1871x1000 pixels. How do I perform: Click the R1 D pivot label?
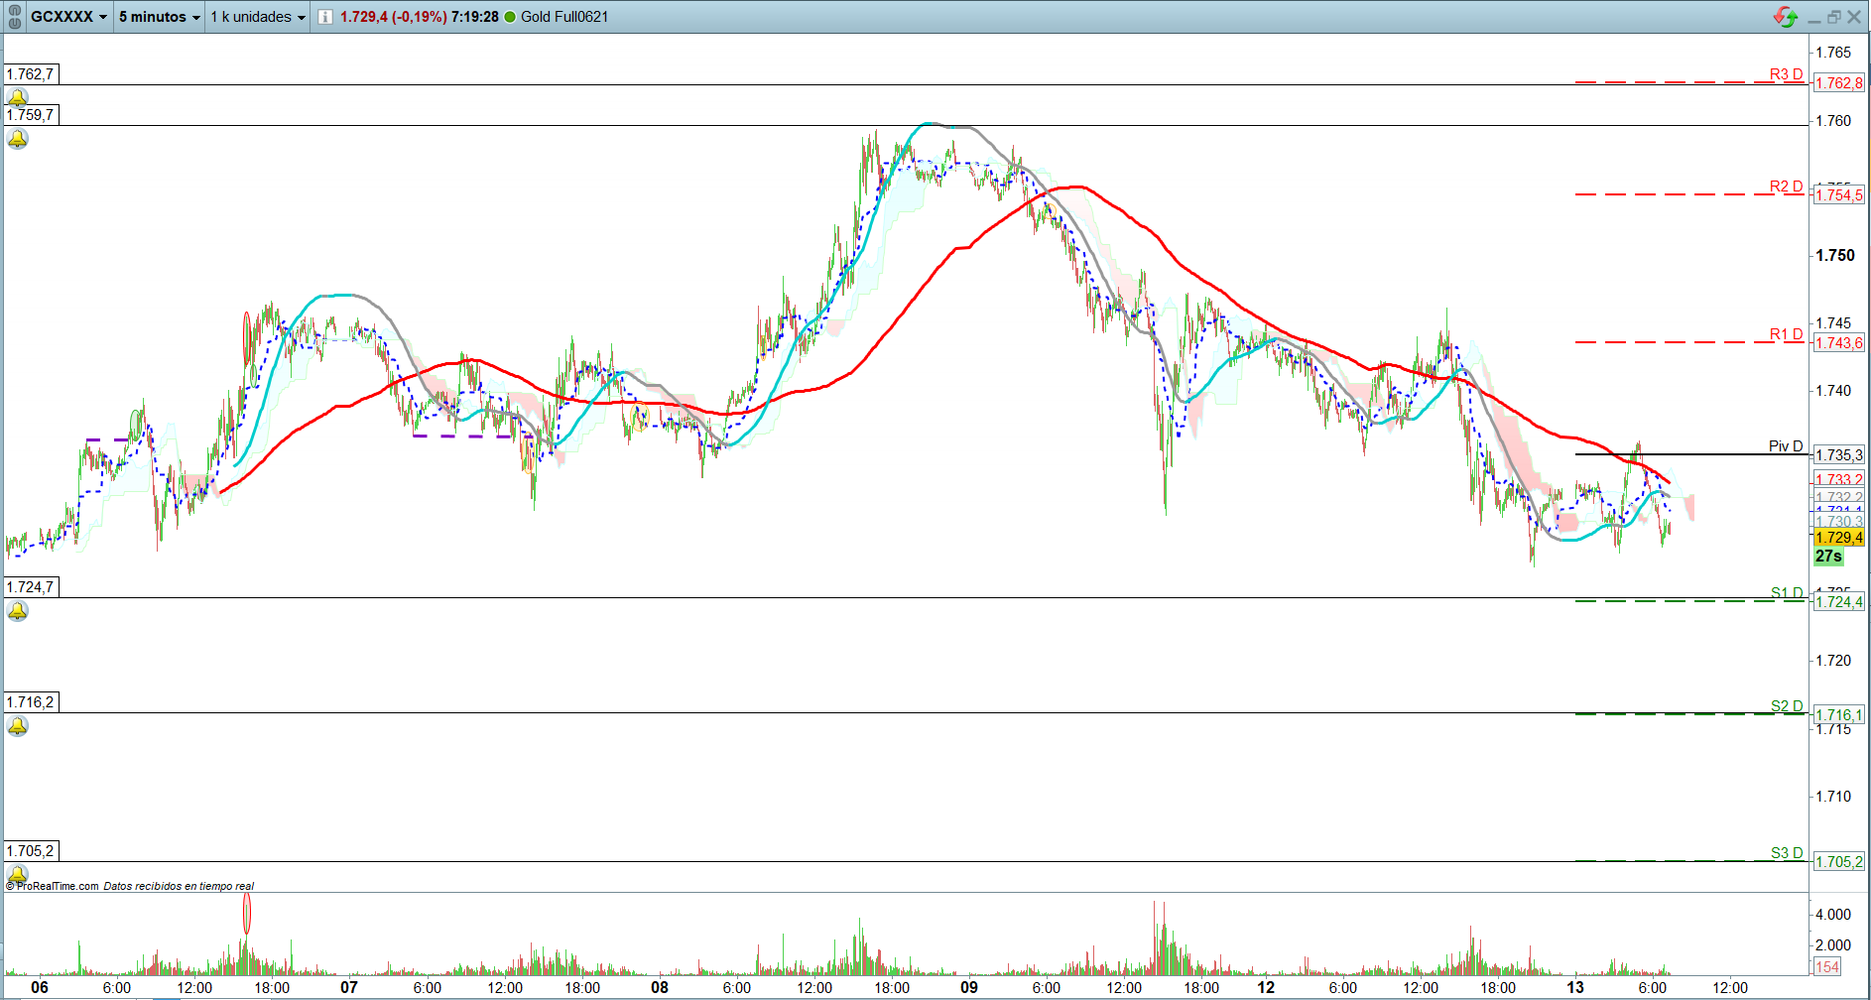point(1786,334)
